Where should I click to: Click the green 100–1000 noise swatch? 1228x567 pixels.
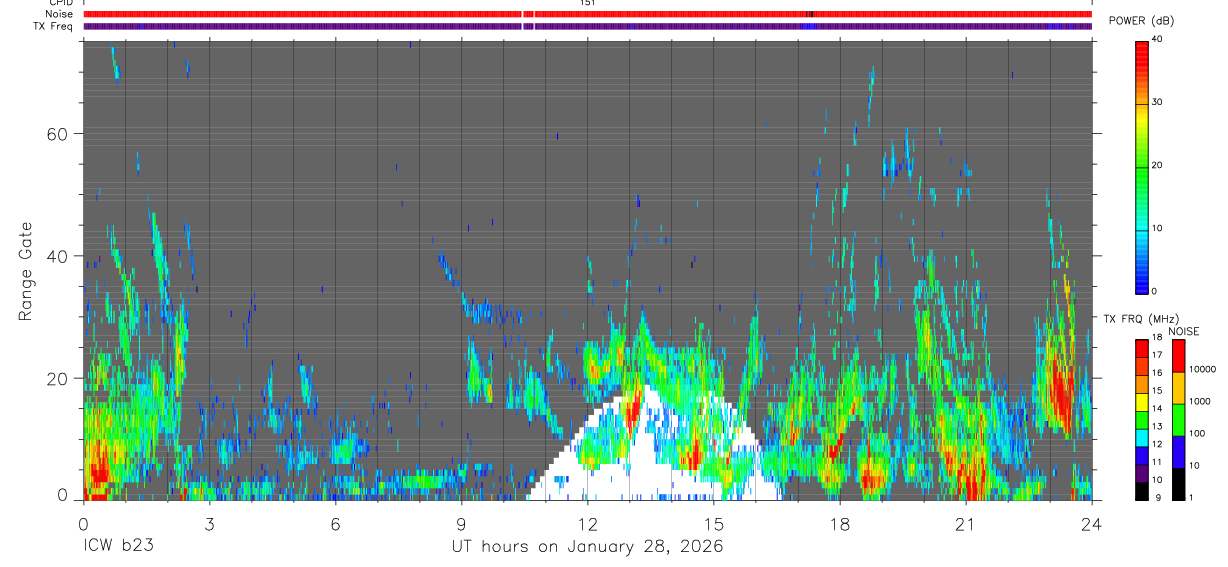(1178, 420)
